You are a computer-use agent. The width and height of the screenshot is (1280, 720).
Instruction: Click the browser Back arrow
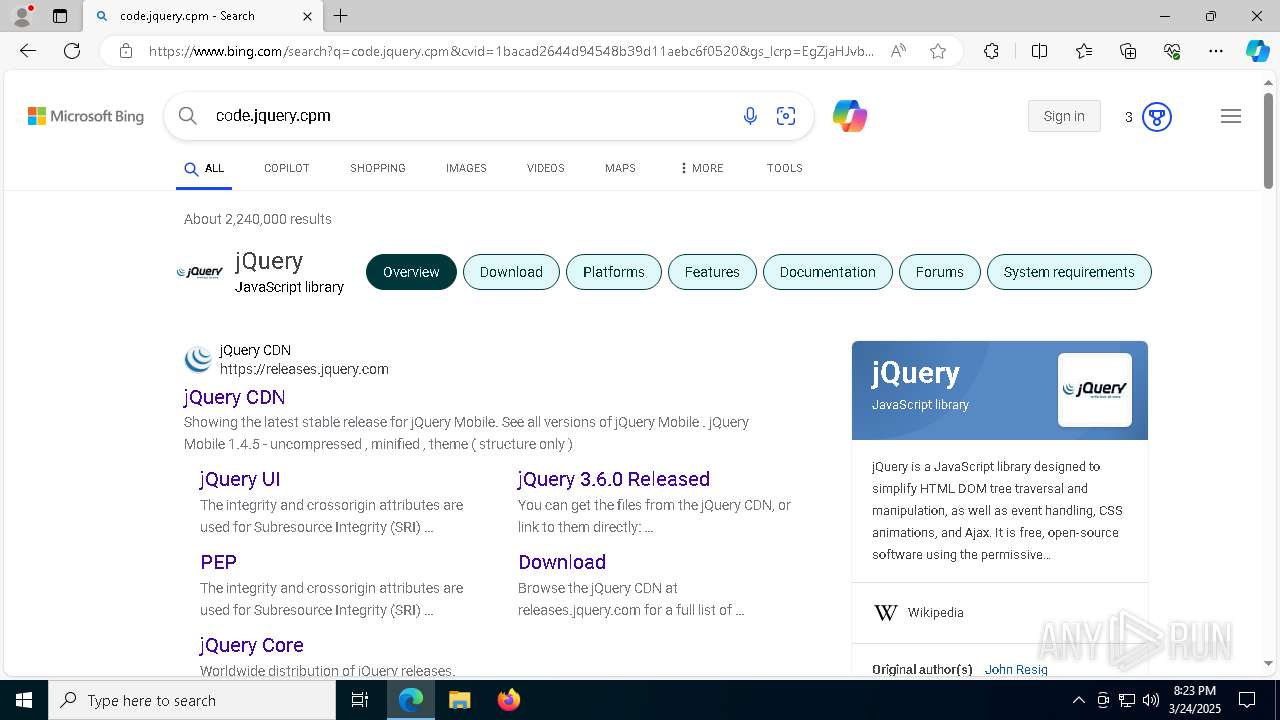pos(28,51)
